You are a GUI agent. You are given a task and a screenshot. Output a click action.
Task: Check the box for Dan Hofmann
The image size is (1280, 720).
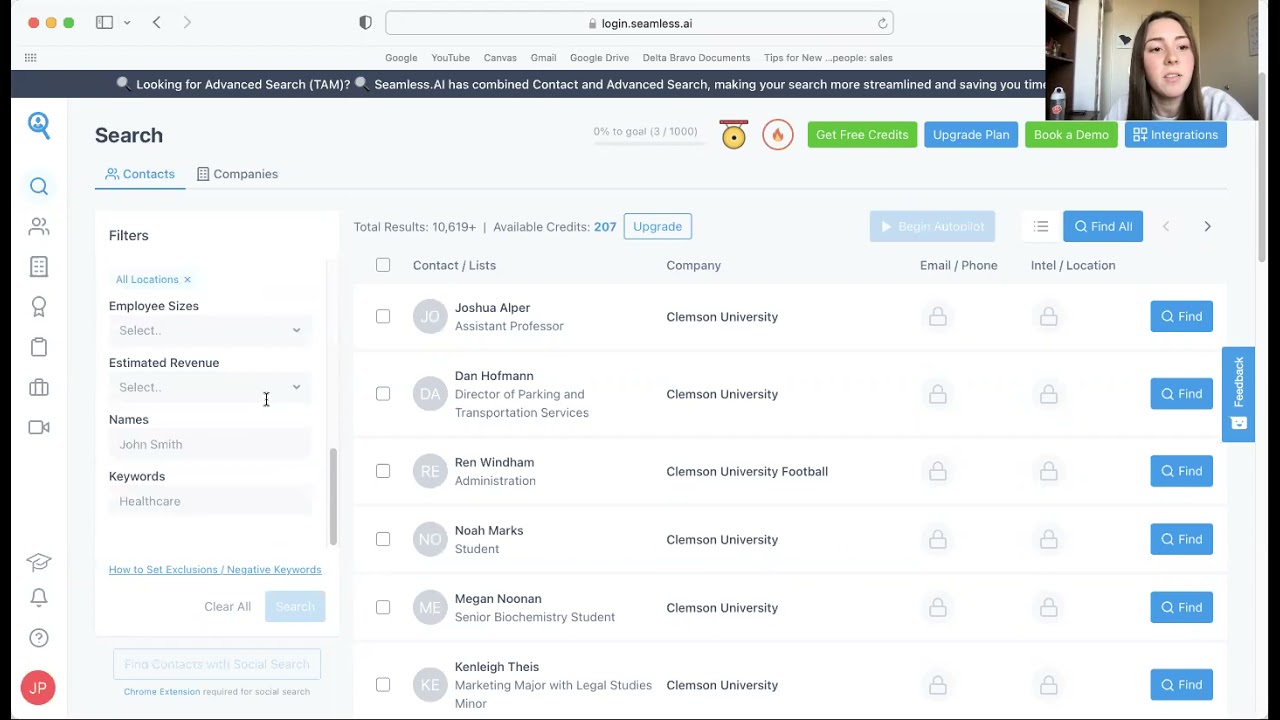(x=383, y=394)
